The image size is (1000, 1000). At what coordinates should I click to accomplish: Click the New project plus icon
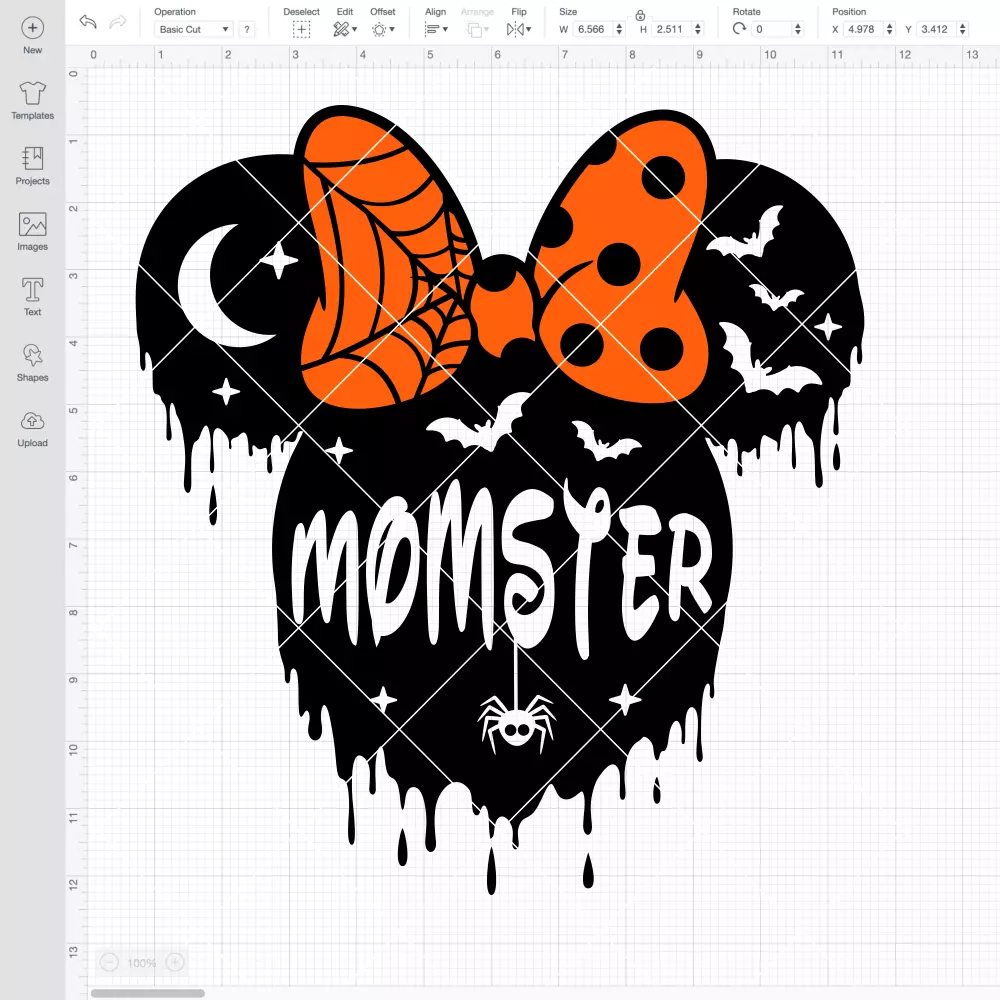tap(33, 28)
